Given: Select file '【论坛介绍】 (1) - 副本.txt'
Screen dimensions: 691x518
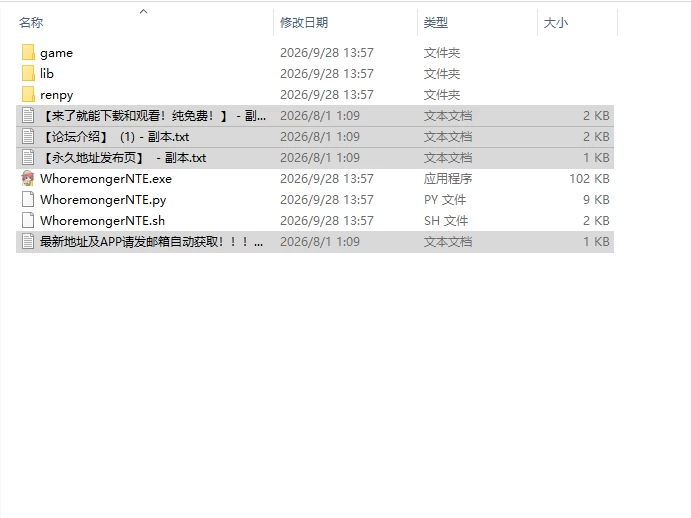Looking at the screenshot, I should point(115,137).
